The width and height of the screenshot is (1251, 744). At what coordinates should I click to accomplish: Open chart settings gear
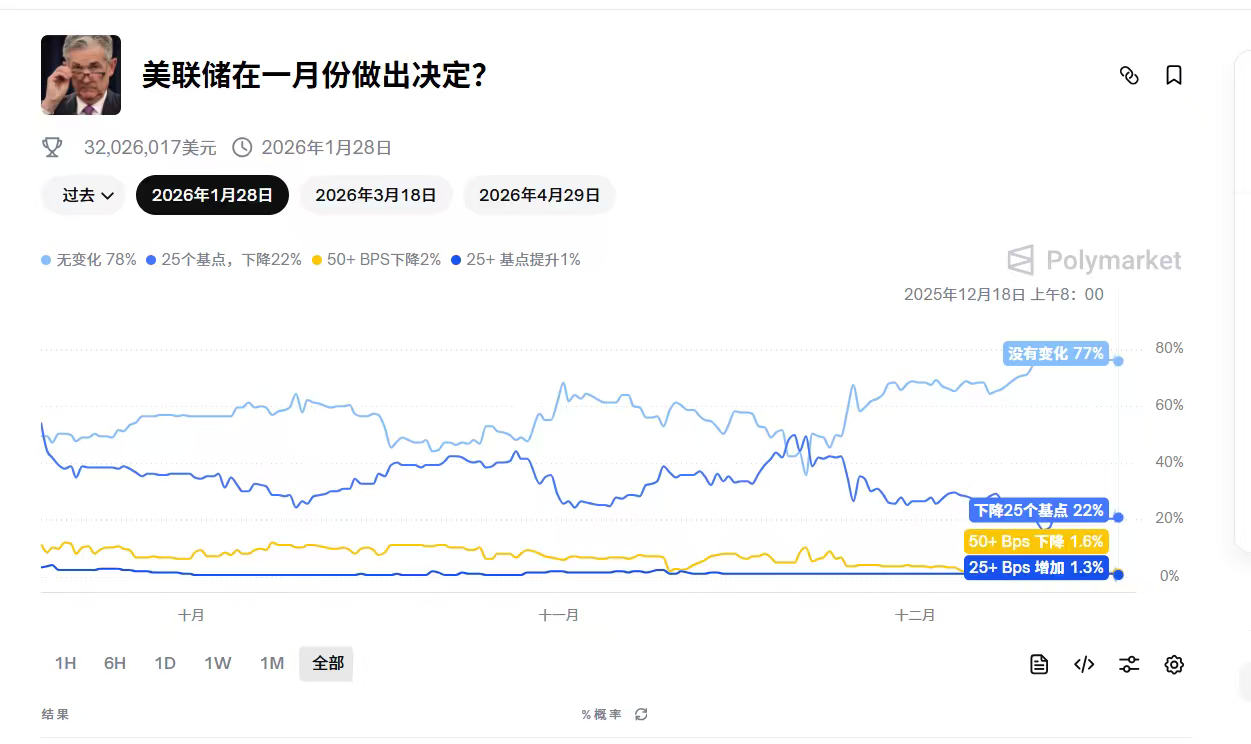point(1174,664)
